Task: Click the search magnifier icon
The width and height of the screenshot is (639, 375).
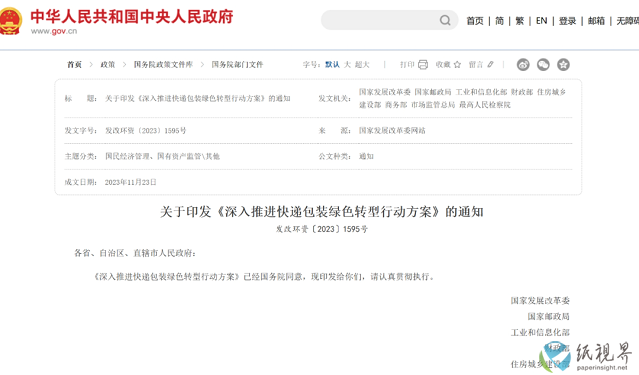Action: 445,20
